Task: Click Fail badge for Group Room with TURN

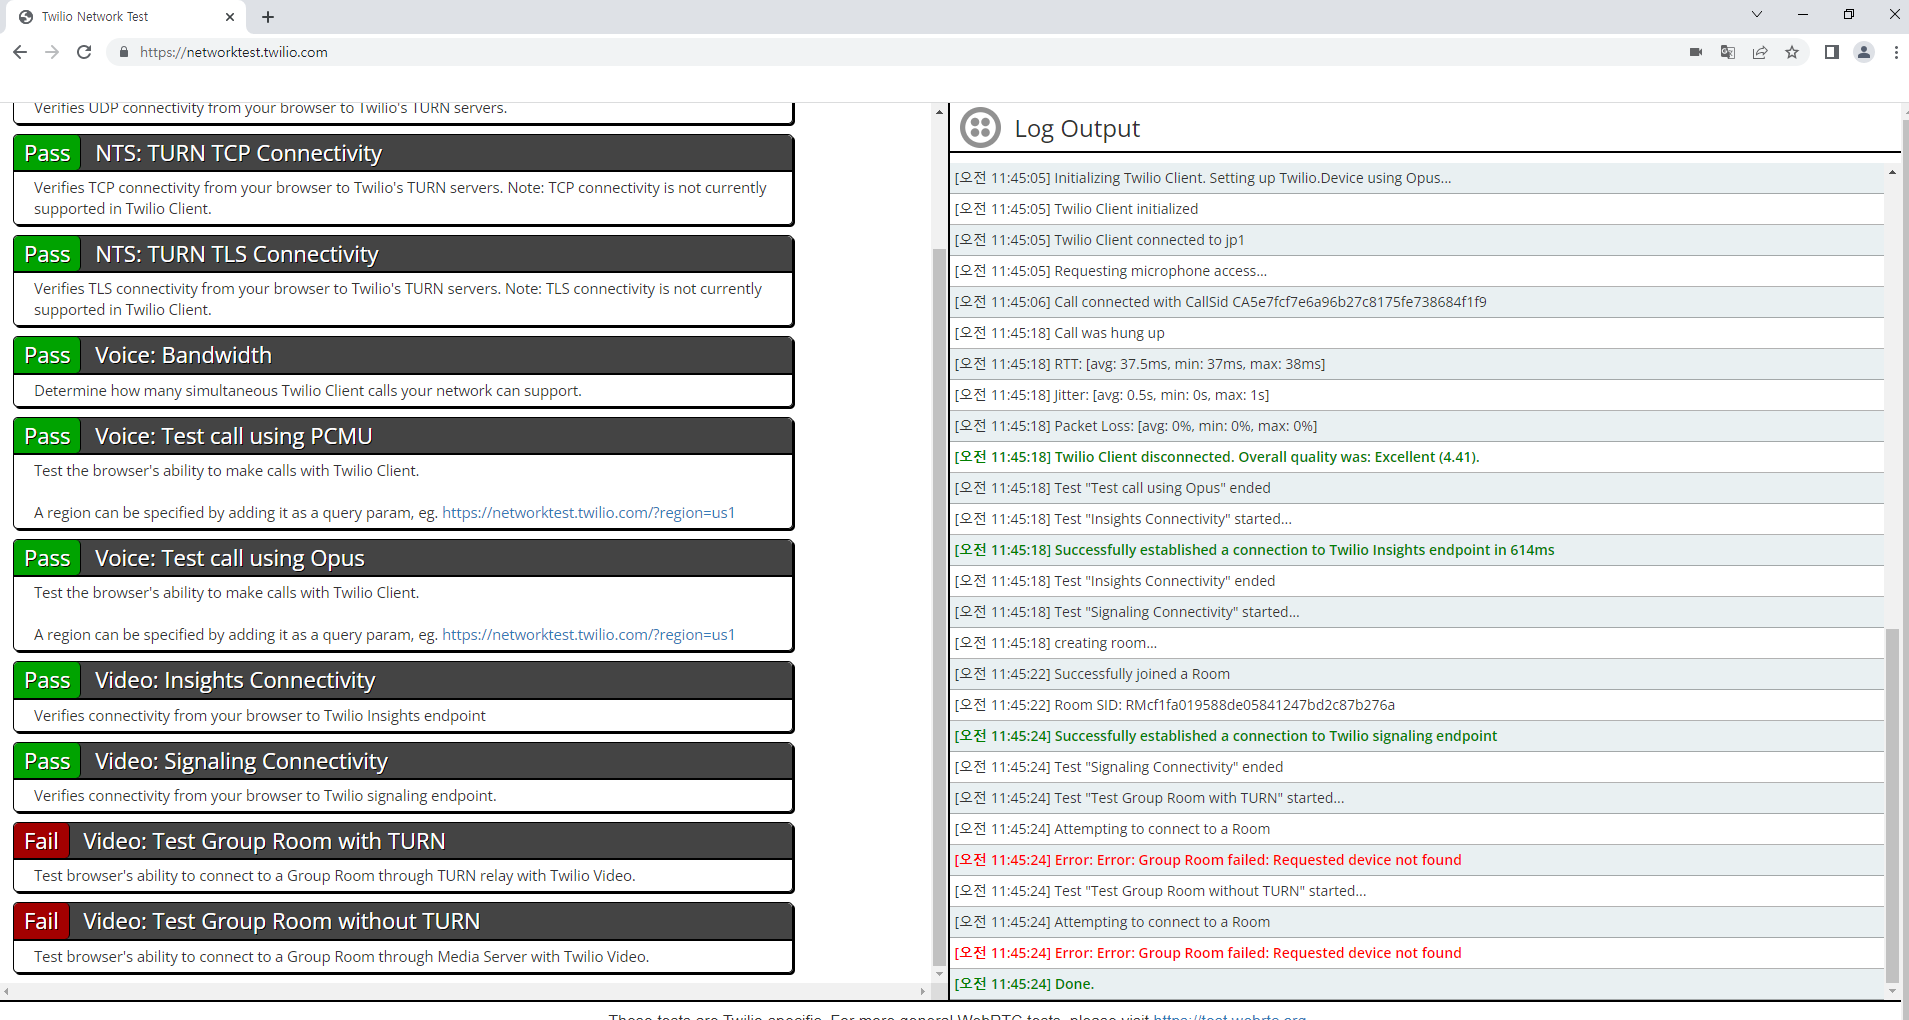Action: (x=41, y=841)
